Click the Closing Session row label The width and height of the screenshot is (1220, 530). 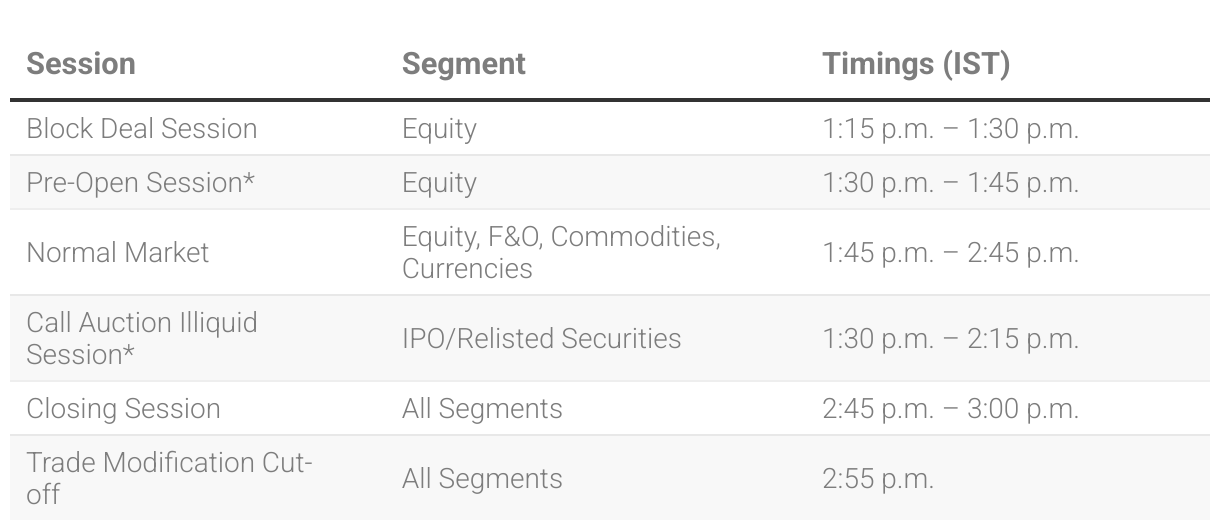[122, 408]
